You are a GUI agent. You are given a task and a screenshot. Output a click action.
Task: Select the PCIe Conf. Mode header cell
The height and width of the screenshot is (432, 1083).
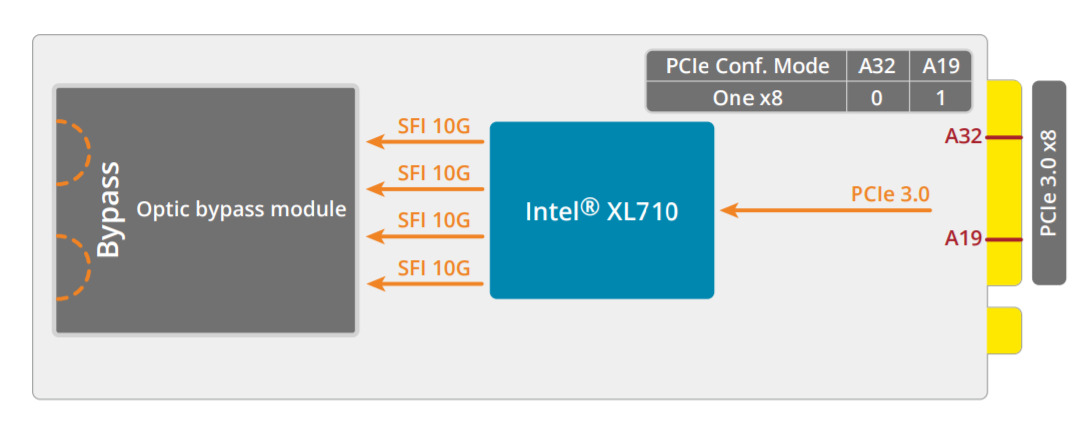click(747, 66)
